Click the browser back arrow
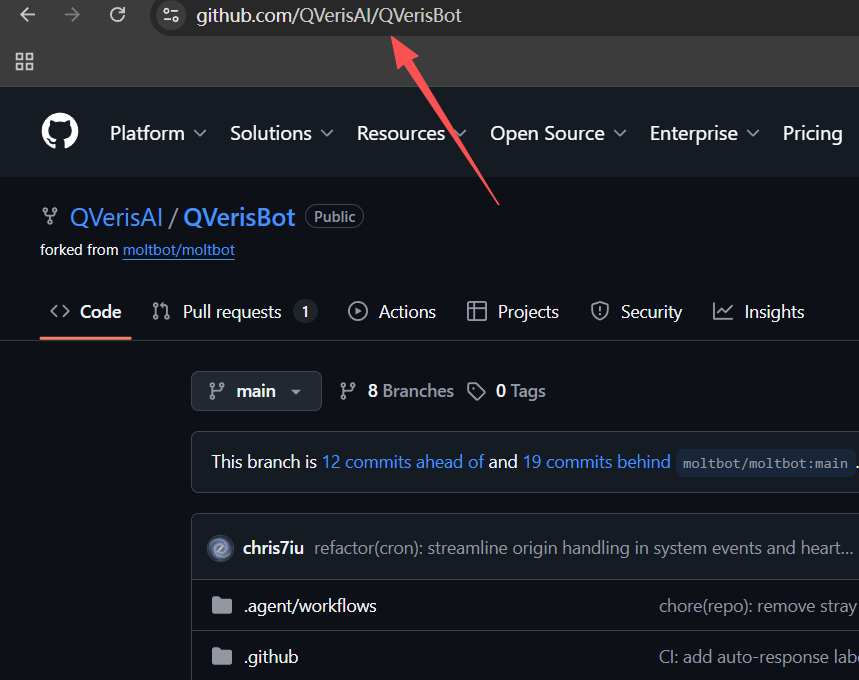This screenshot has width=859, height=680. point(27,15)
